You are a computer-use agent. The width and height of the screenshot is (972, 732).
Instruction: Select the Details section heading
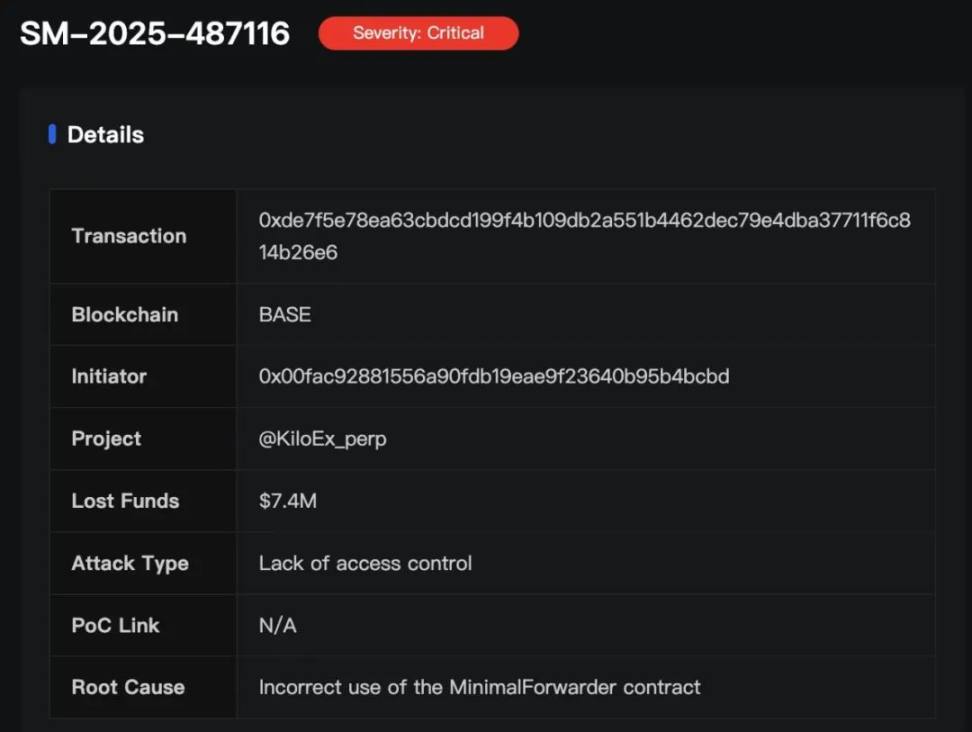click(x=105, y=135)
